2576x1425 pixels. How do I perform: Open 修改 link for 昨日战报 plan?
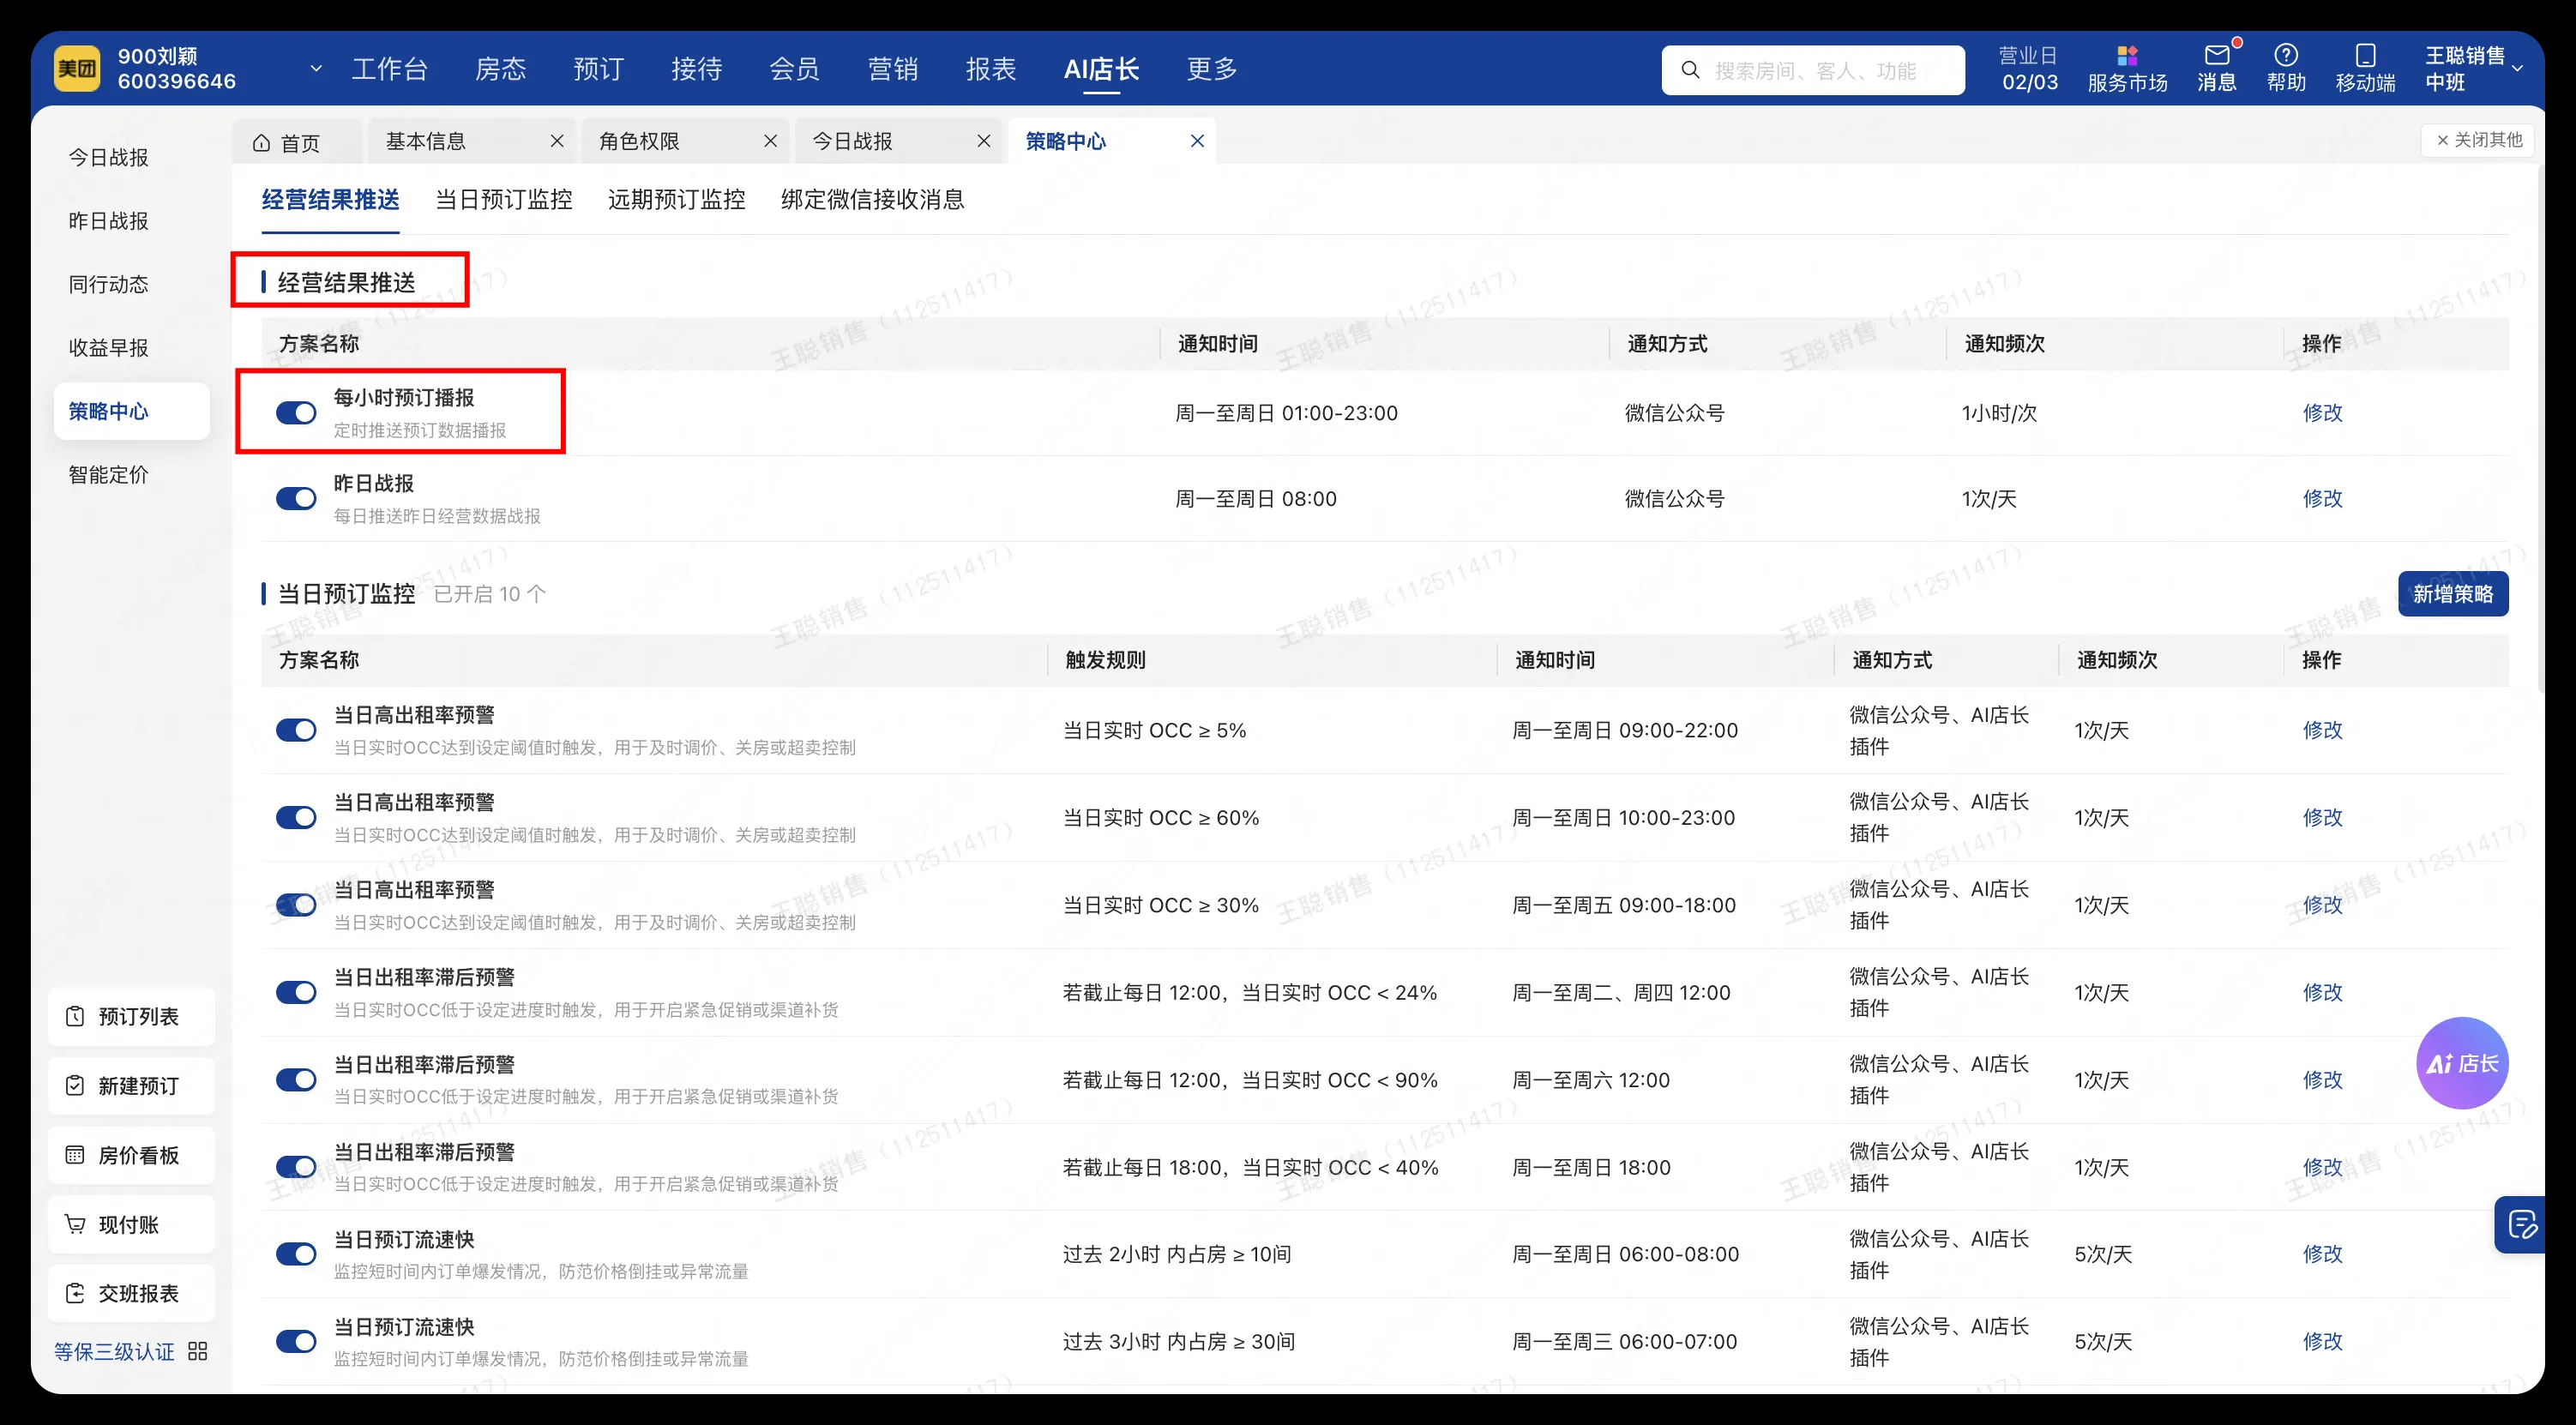(2323, 498)
